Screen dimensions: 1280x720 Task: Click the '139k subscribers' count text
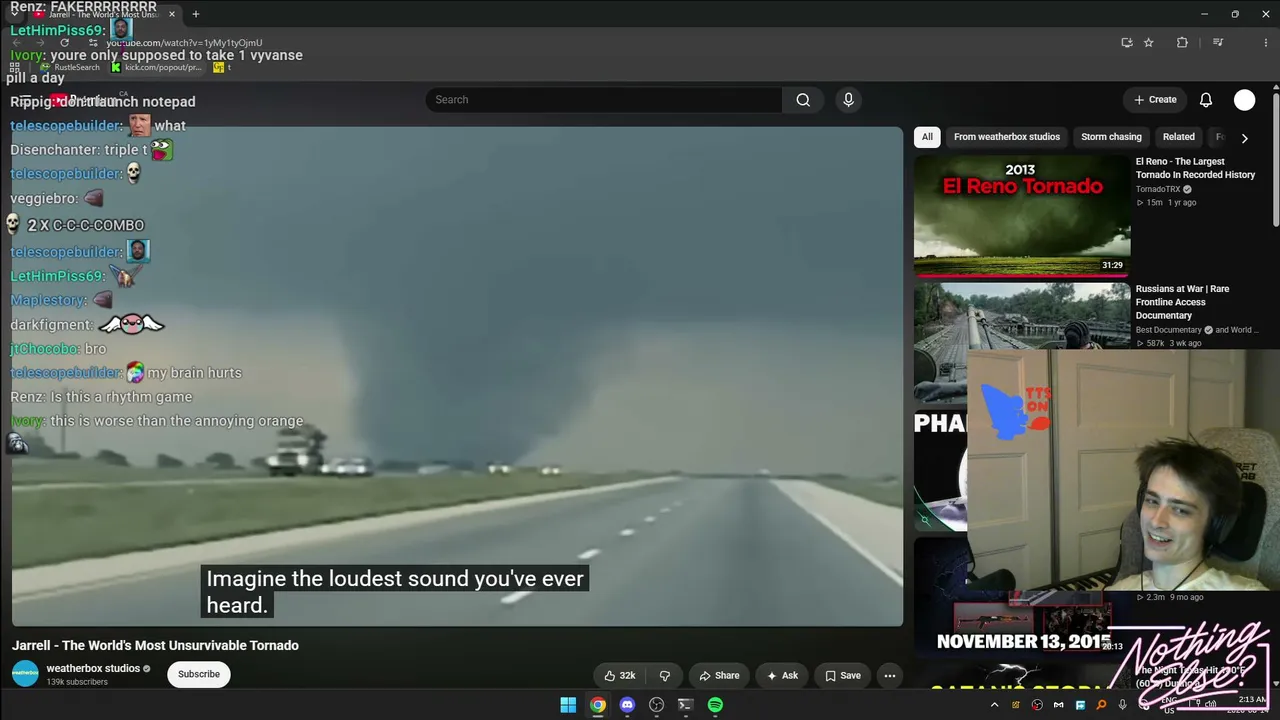click(x=77, y=682)
